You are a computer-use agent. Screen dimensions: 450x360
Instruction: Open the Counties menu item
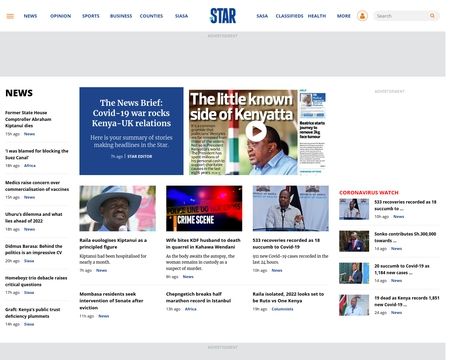click(x=151, y=16)
